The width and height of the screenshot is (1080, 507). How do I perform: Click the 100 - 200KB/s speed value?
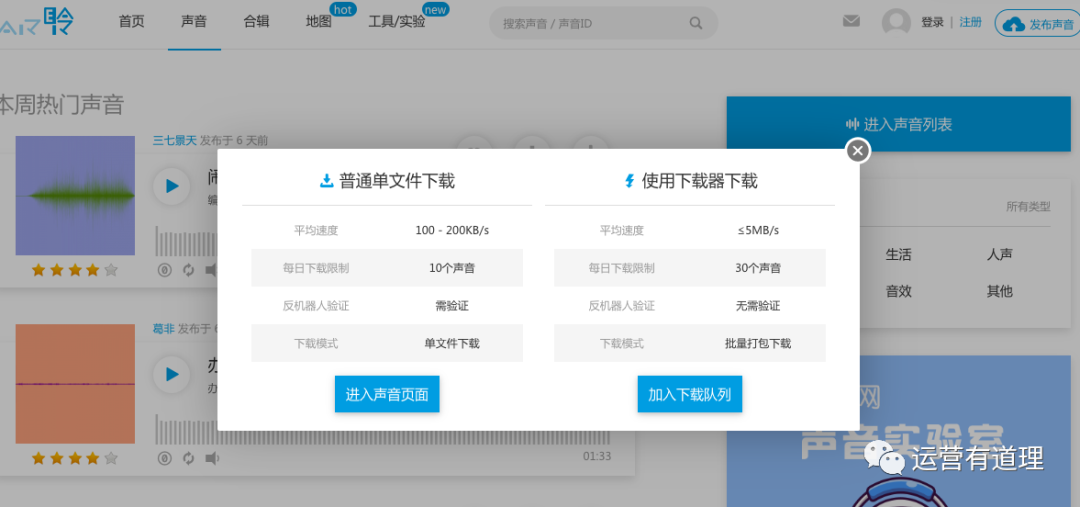click(452, 230)
